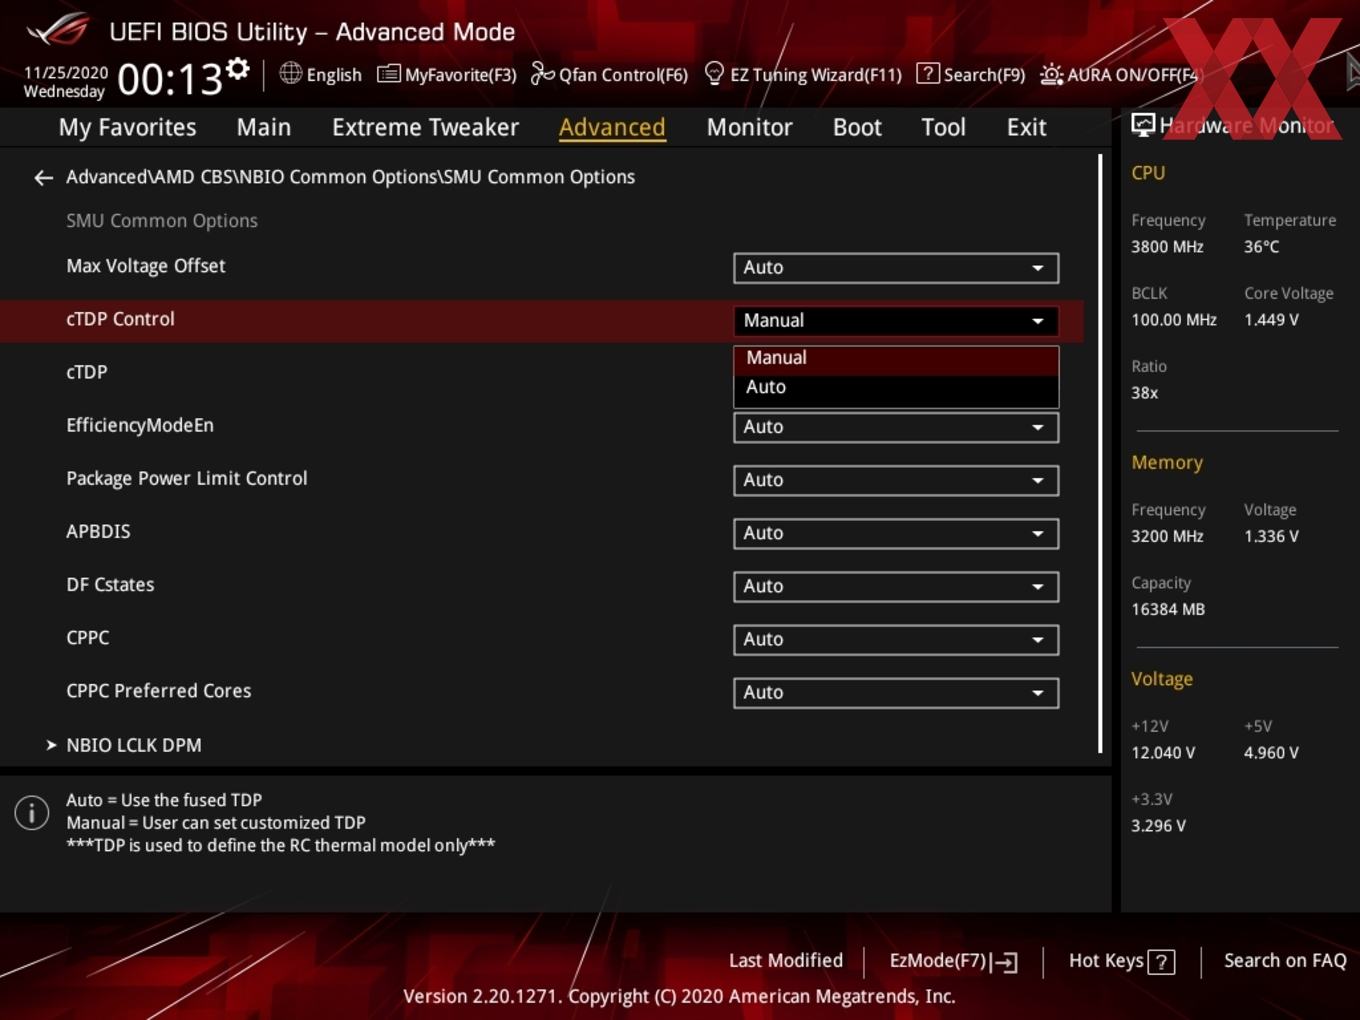Click the Search question mark icon
This screenshot has width=1360, height=1020.
[928, 73]
